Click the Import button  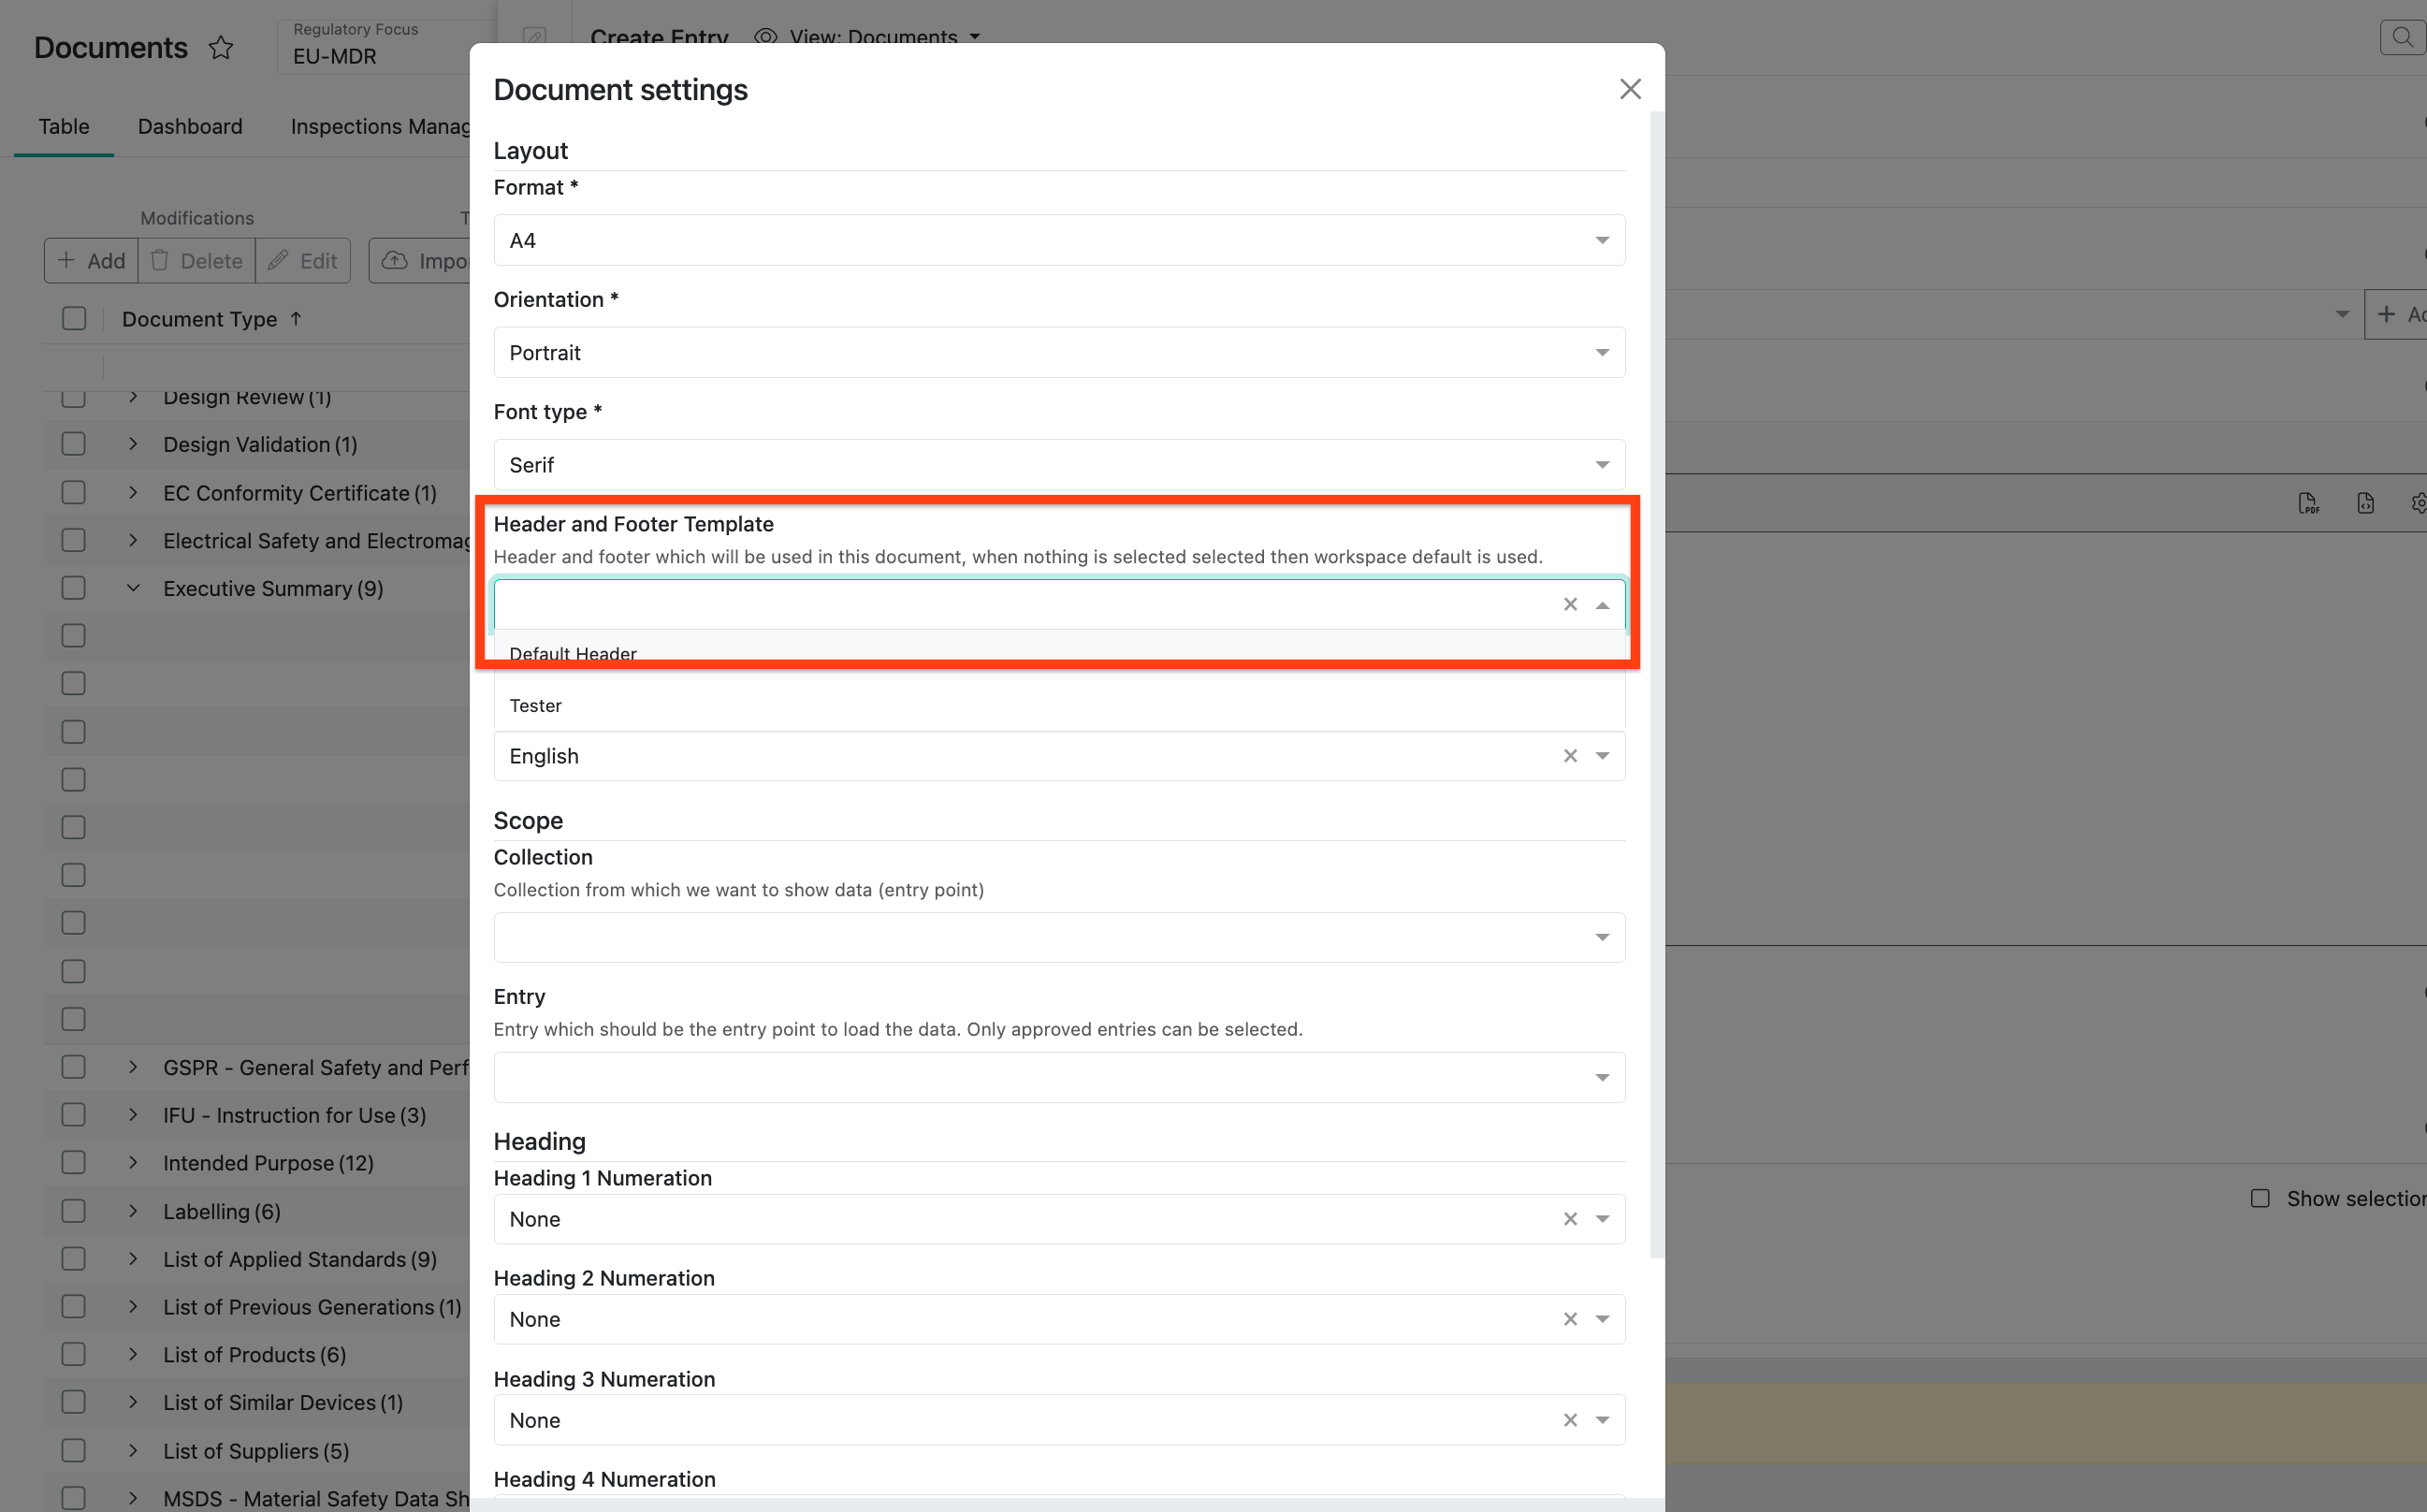click(420, 261)
